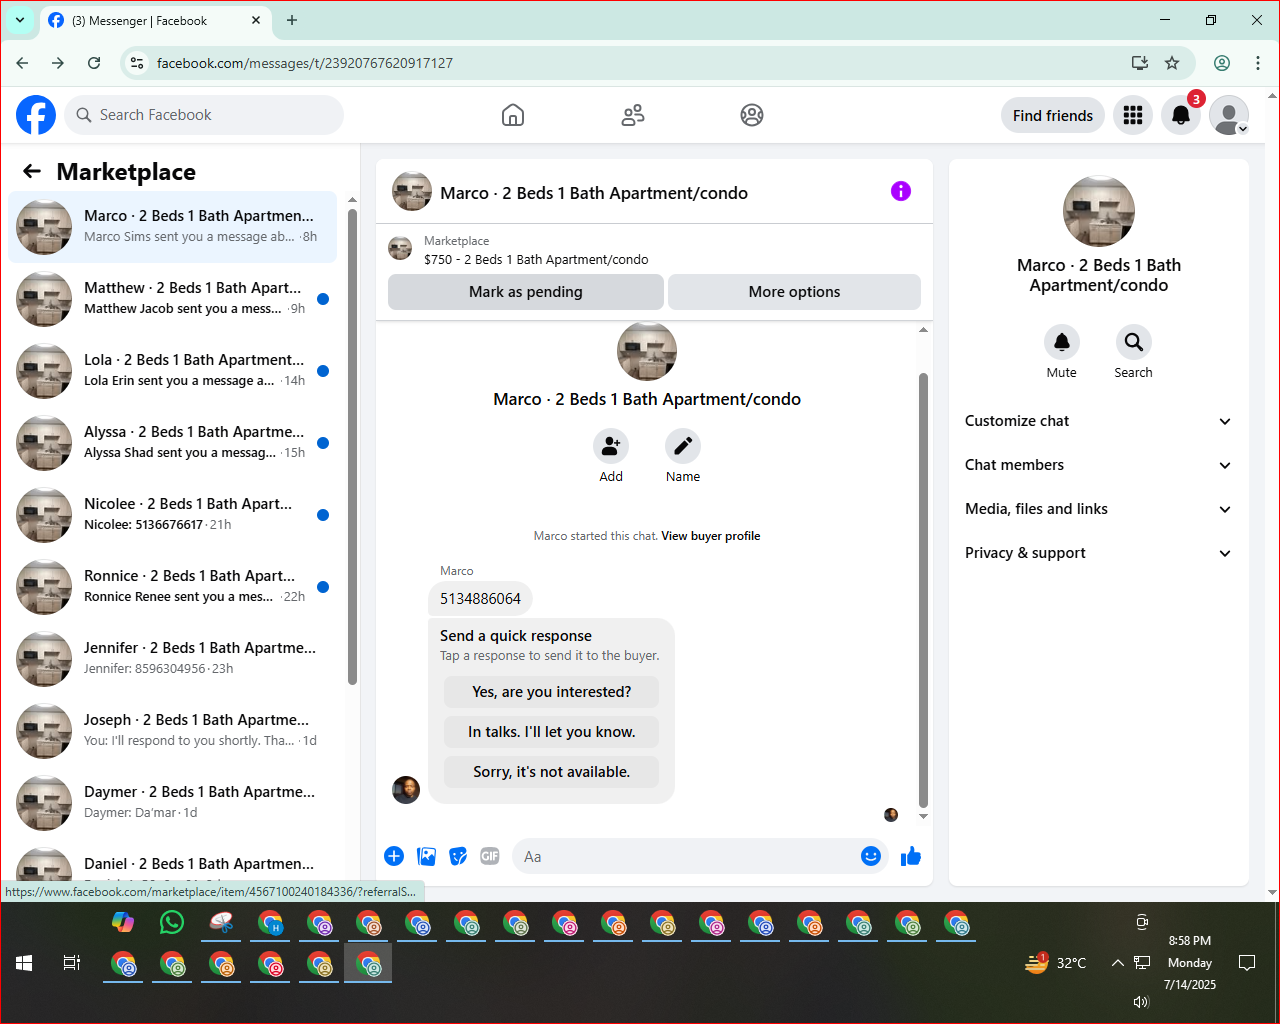Open WhatsApp from the taskbar
This screenshot has width=1280, height=1024.
click(172, 922)
